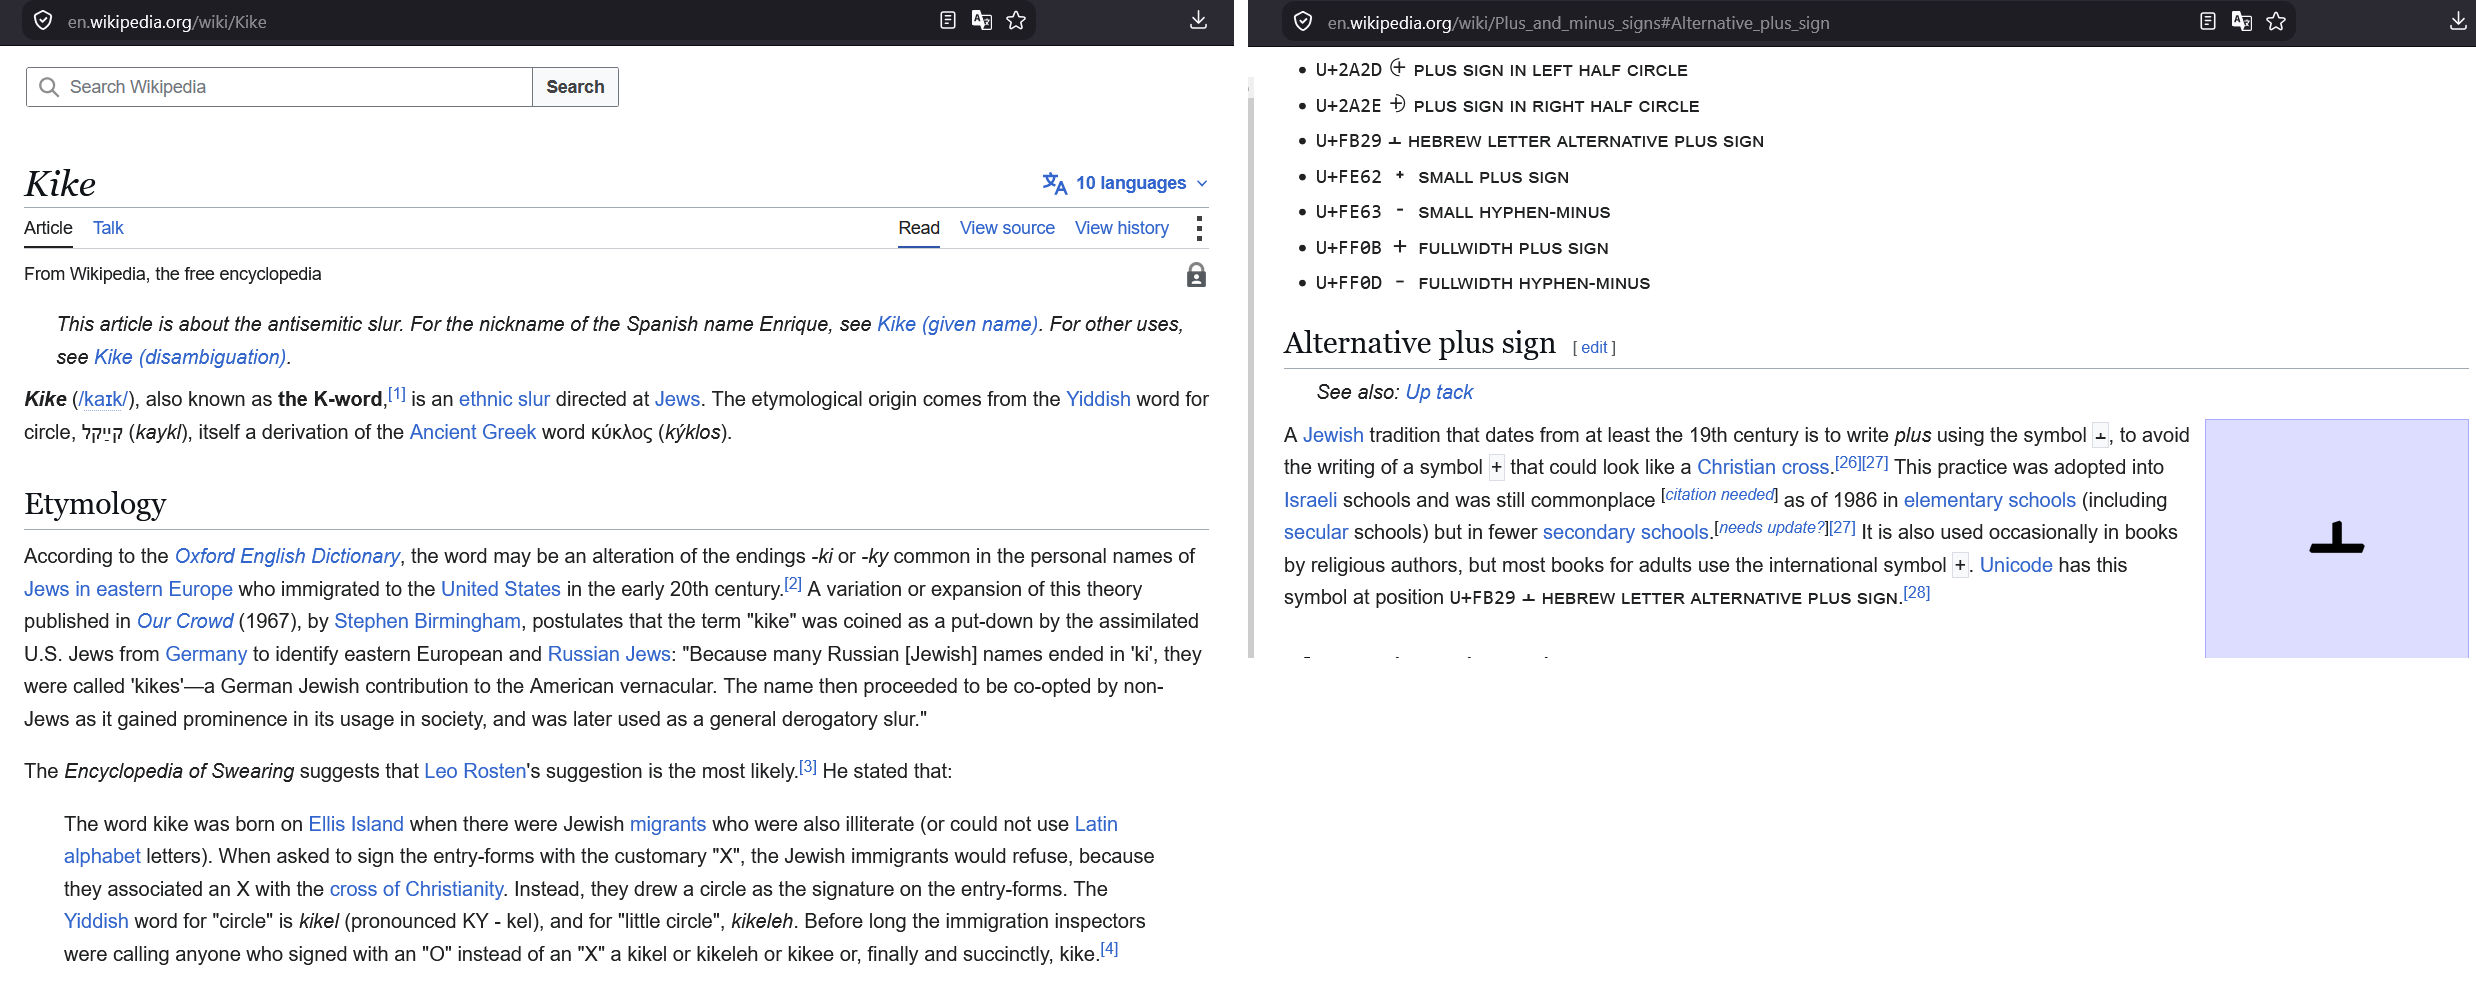
Task: Click footnote [1] after the K-word
Action: click(x=397, y=394)
